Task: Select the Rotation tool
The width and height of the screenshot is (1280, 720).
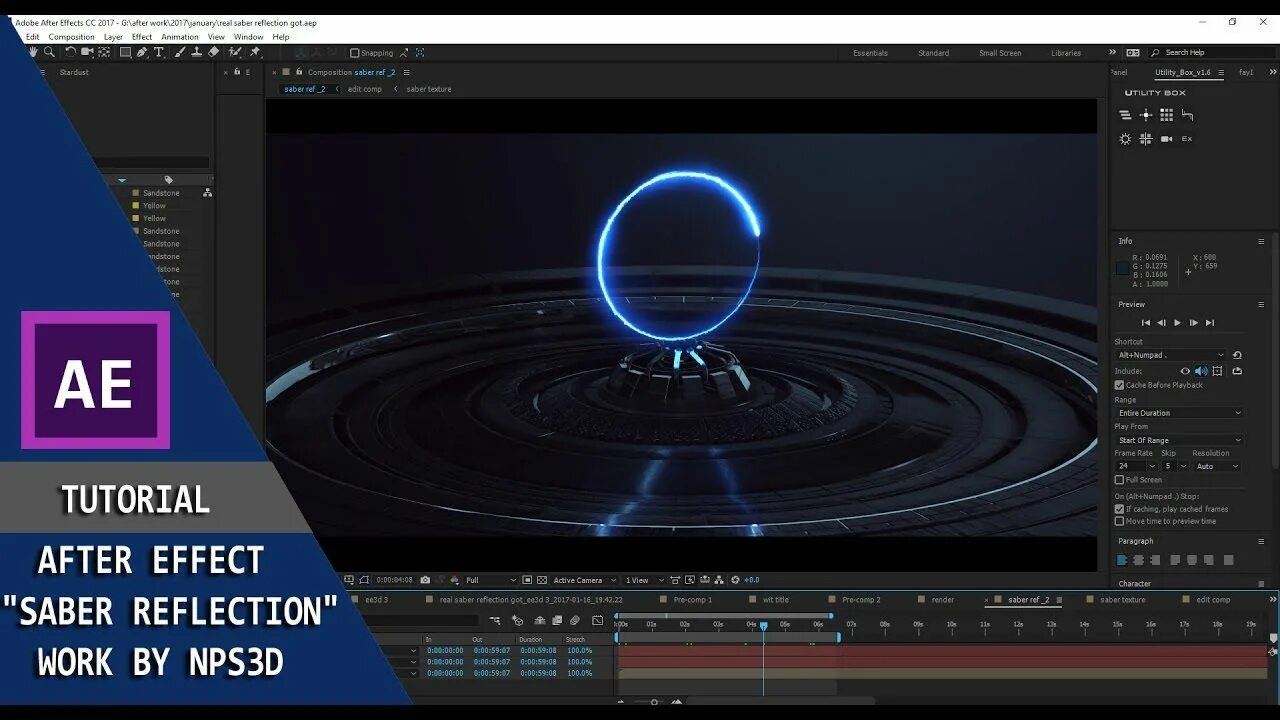Action: [x=70, y=52]
